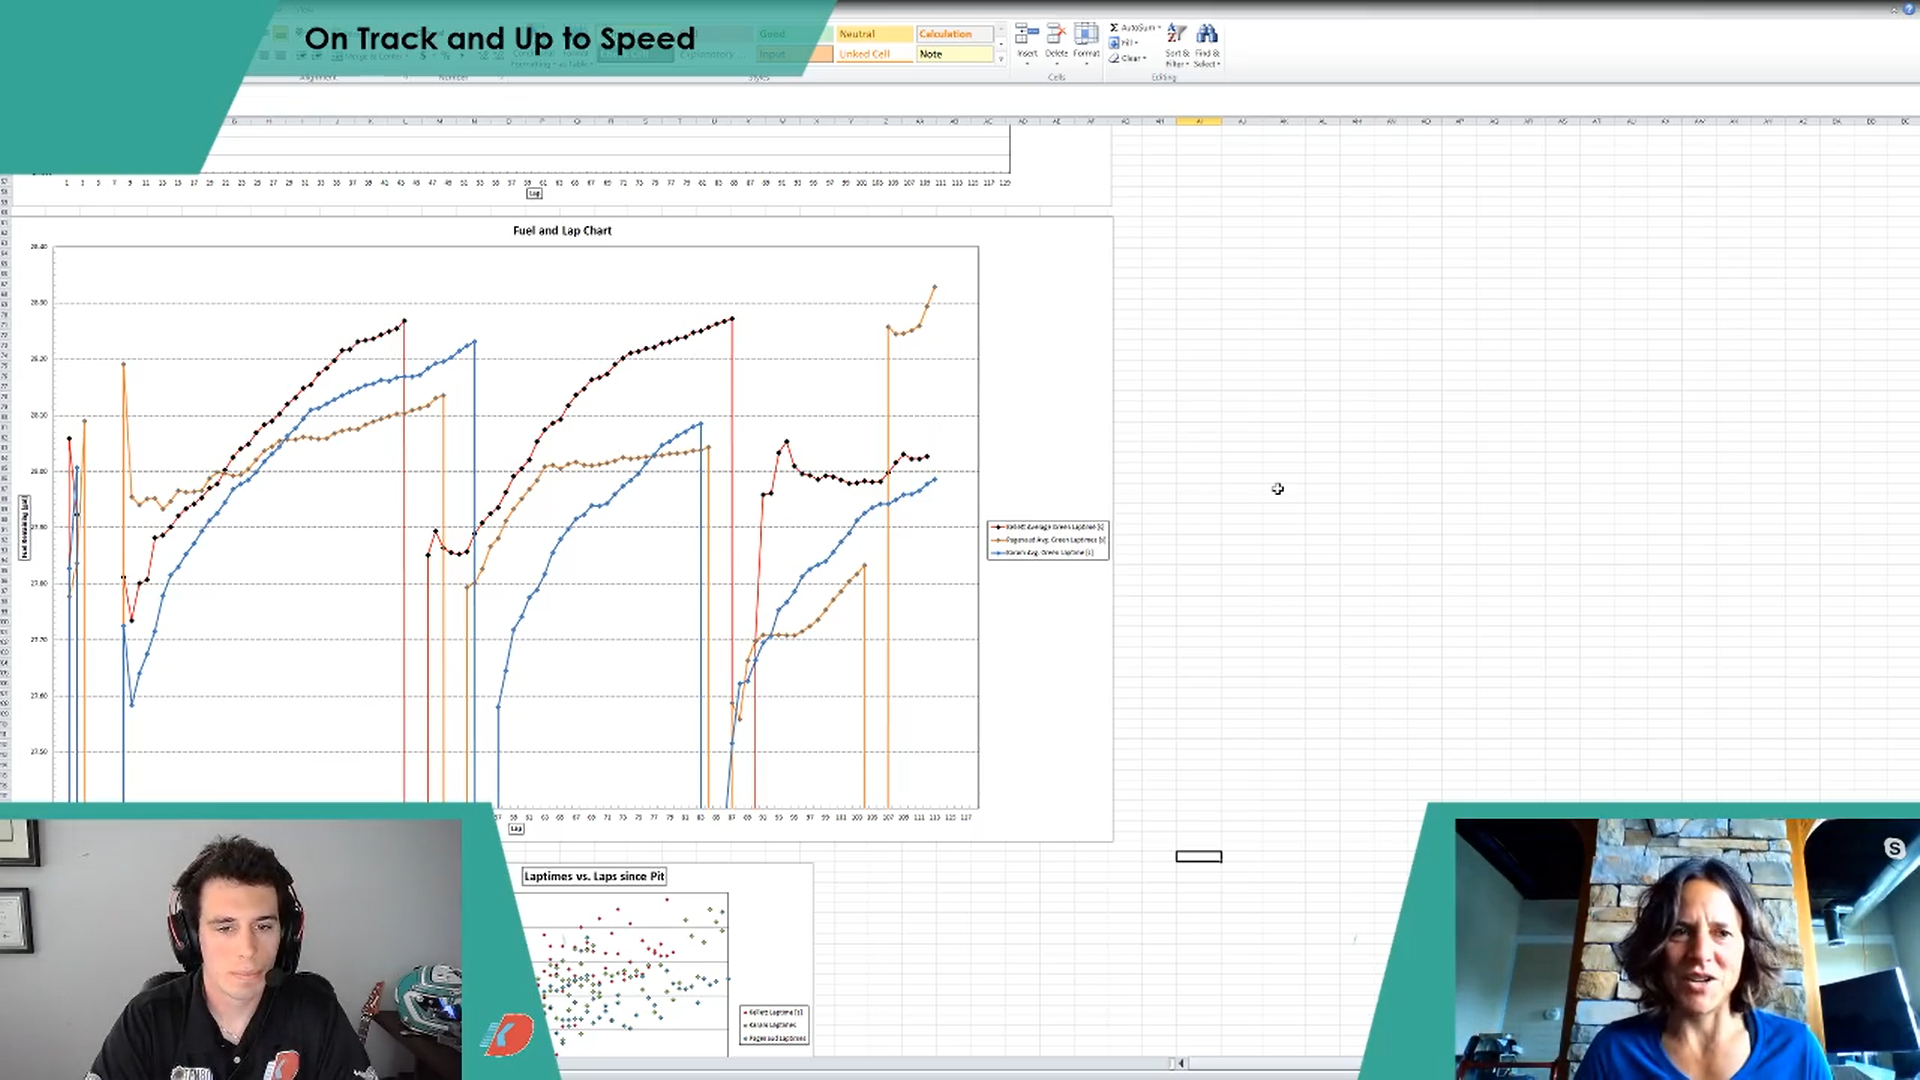The width and height of the screenshot is (1920, 1080).
Task: Click the 'Lap' axis title under Fuel chart
Action: click(516, 829)
